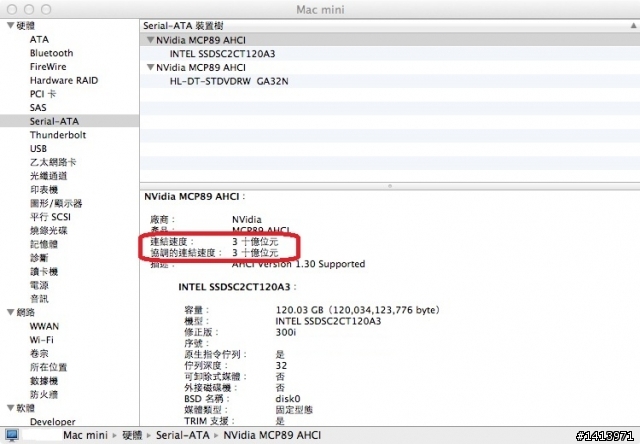Select INTEL SSDSC2CT120A3 in device tree
This screenshot has width=640, height=444.
point(390,54)
